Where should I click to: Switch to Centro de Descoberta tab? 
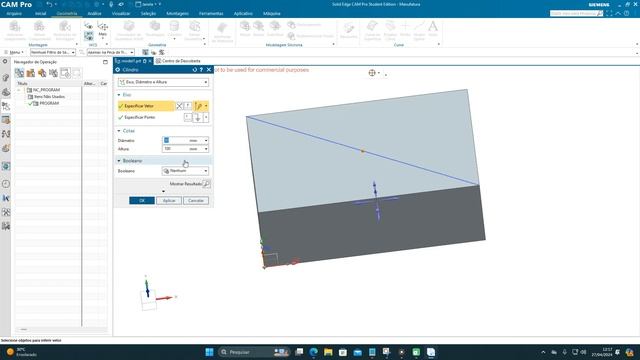[181, 61]
